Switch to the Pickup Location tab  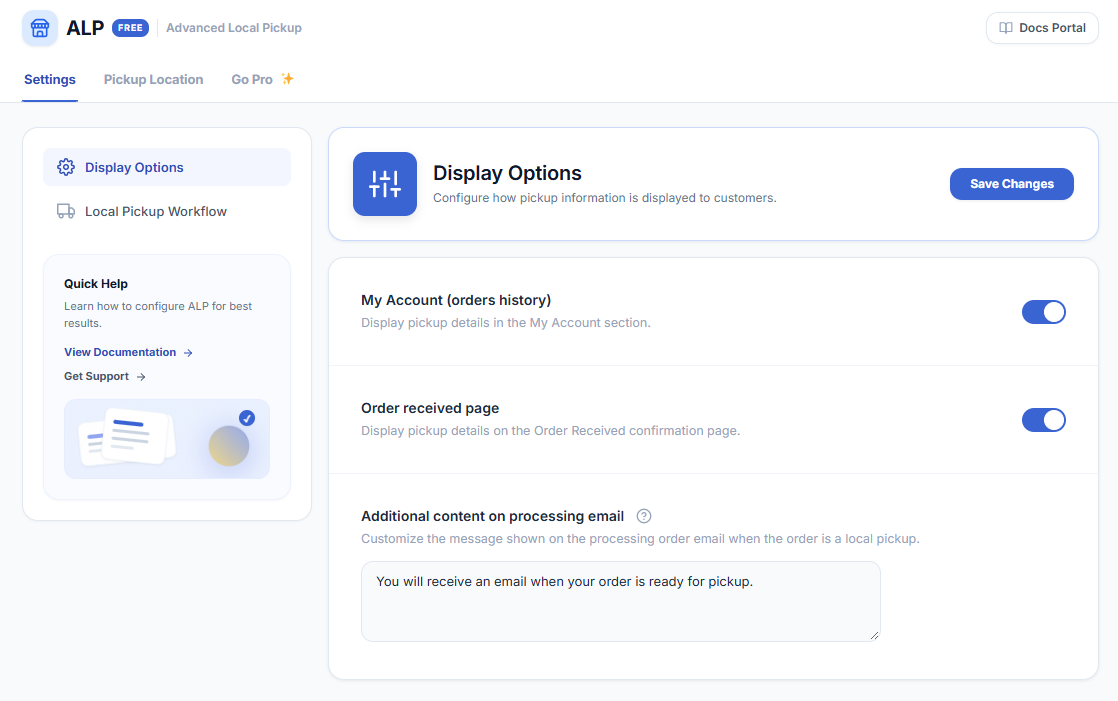(x=153, y=79)
